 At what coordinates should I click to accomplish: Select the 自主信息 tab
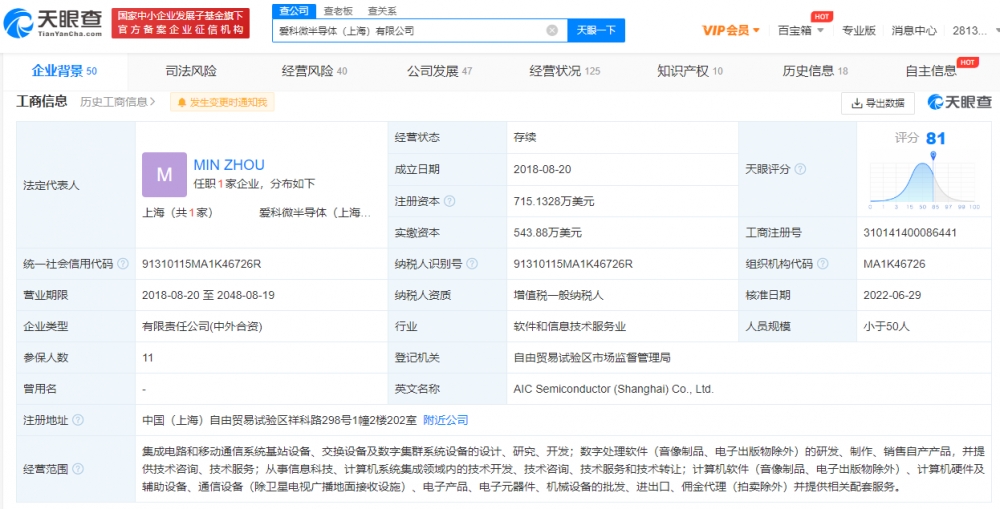(x=931, y=71)
